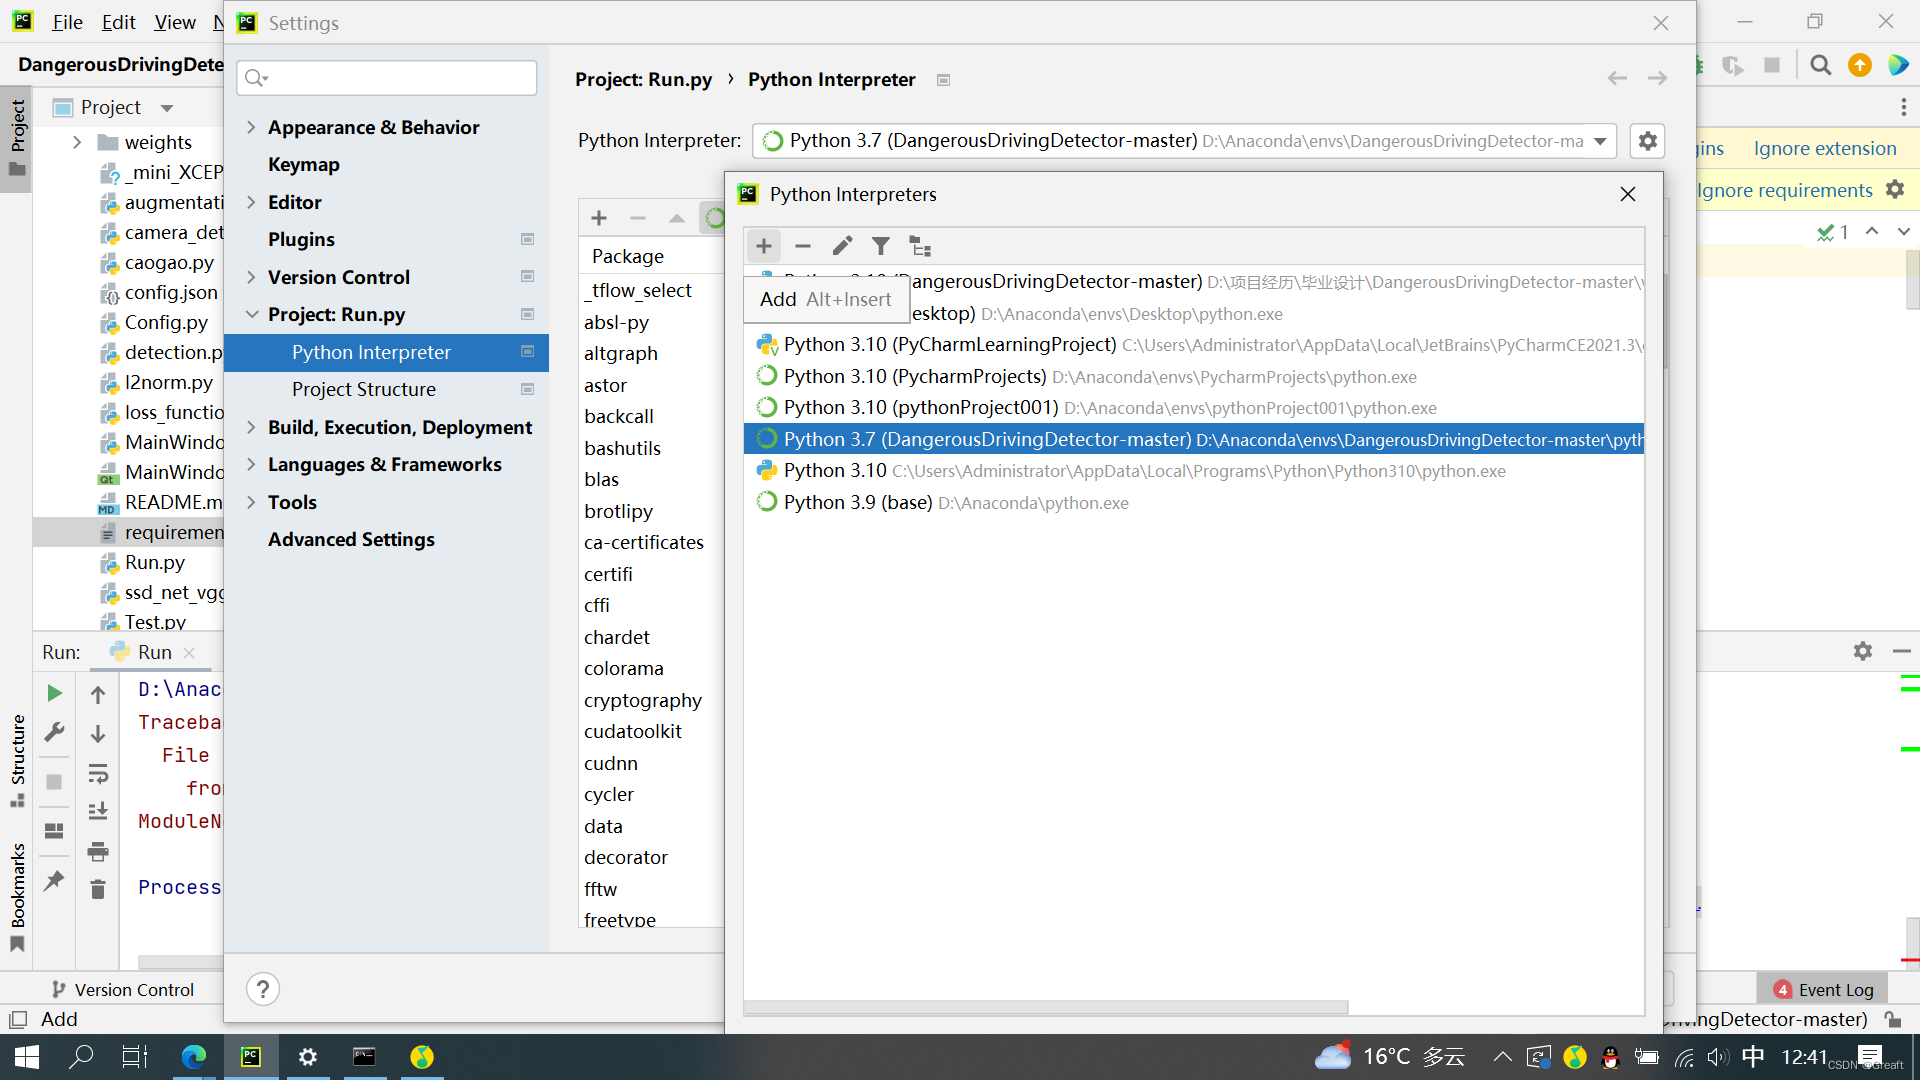Image resolution: width=1920 pixels, height=1080 pixels.
Task: Open run configuration wrench icon
Action: coord(55,733)
